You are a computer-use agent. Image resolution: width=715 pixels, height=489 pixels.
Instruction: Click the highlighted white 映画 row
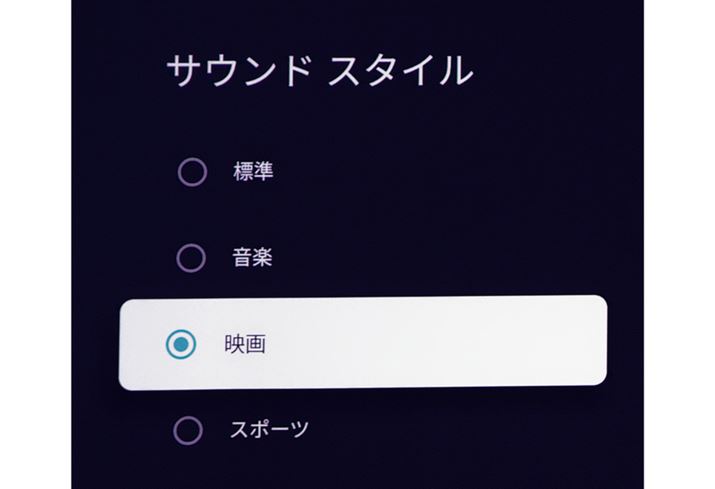(362, 342)
